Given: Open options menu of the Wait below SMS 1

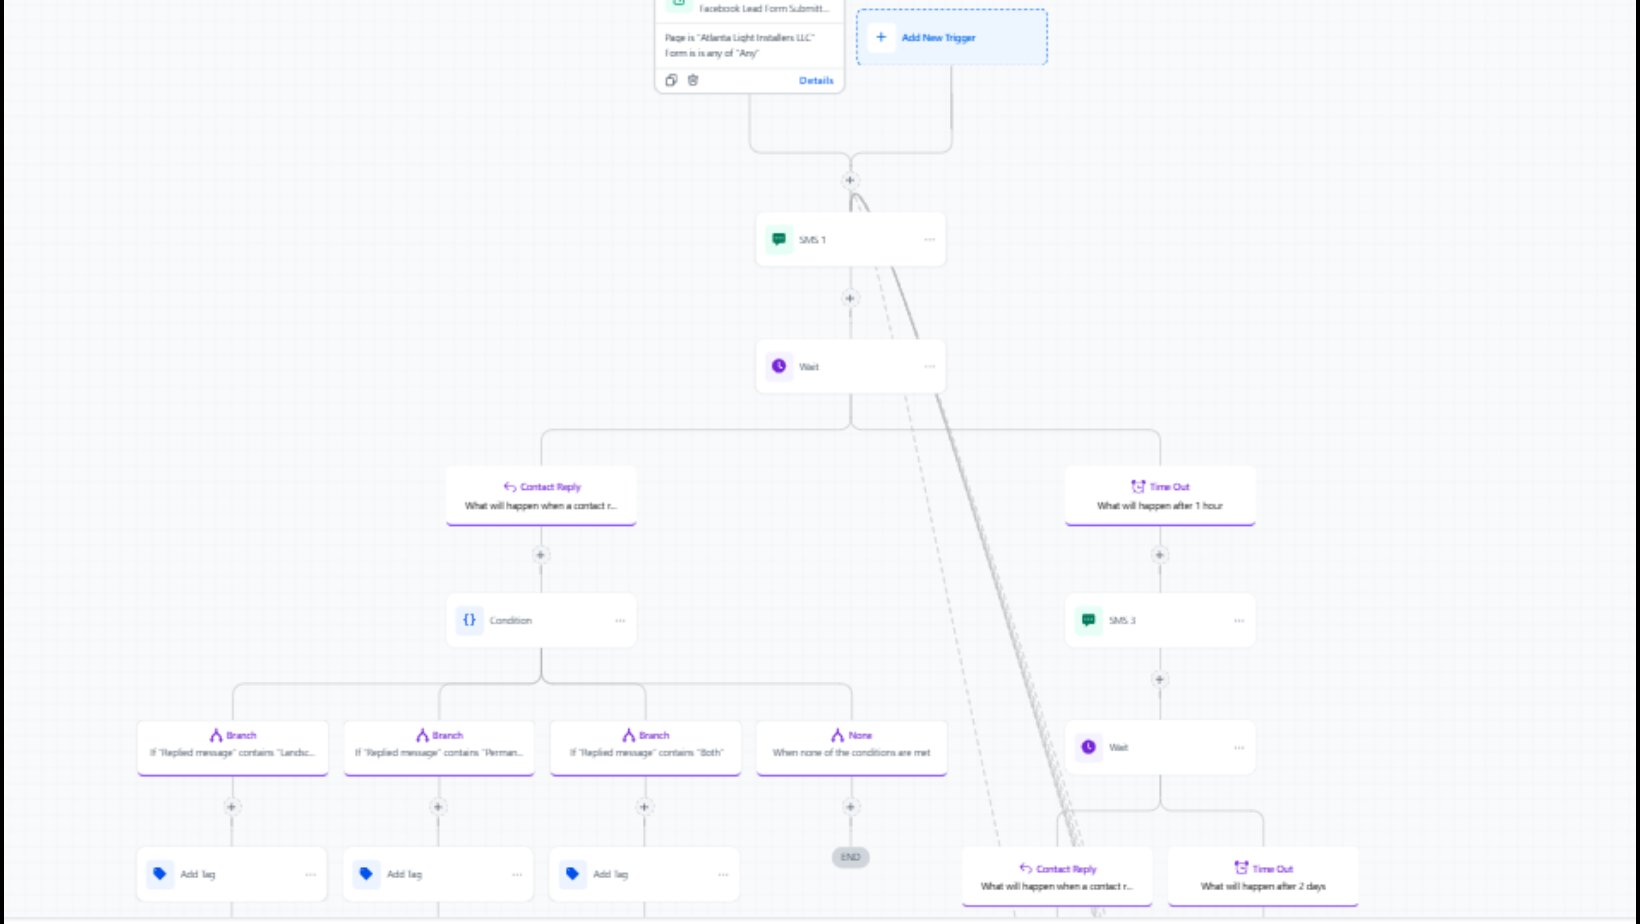Looking at the screenshot, I should (x=930, y=367).
